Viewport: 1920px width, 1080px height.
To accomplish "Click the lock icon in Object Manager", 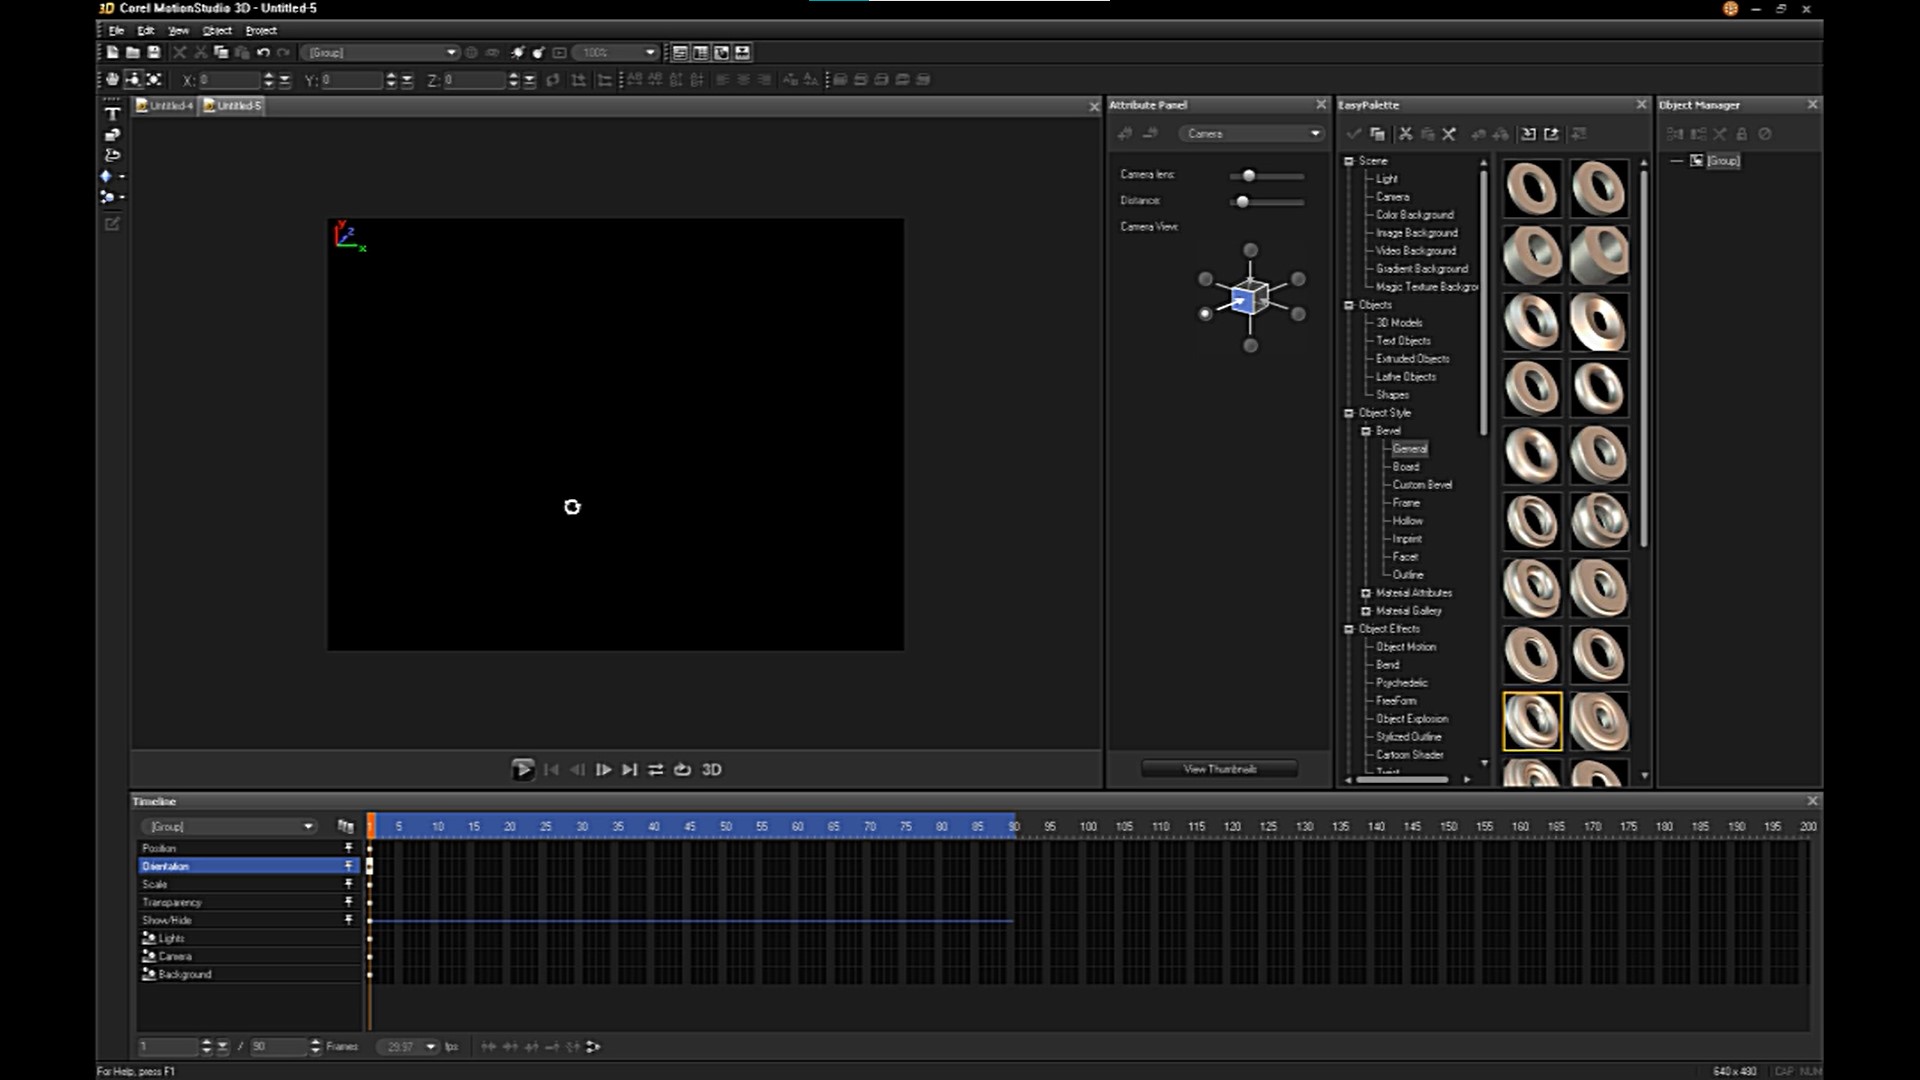I will [1743, 133].
